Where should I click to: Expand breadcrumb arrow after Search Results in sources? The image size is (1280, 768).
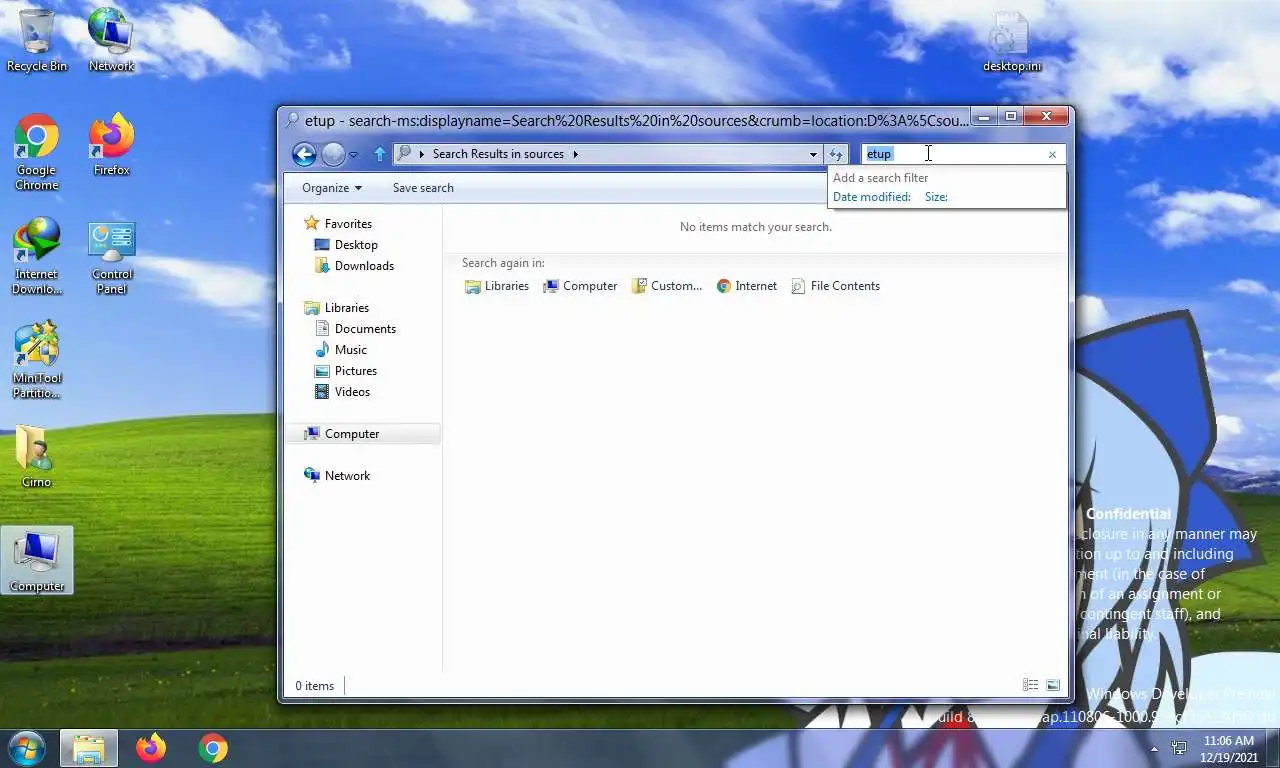coord(576,154)
